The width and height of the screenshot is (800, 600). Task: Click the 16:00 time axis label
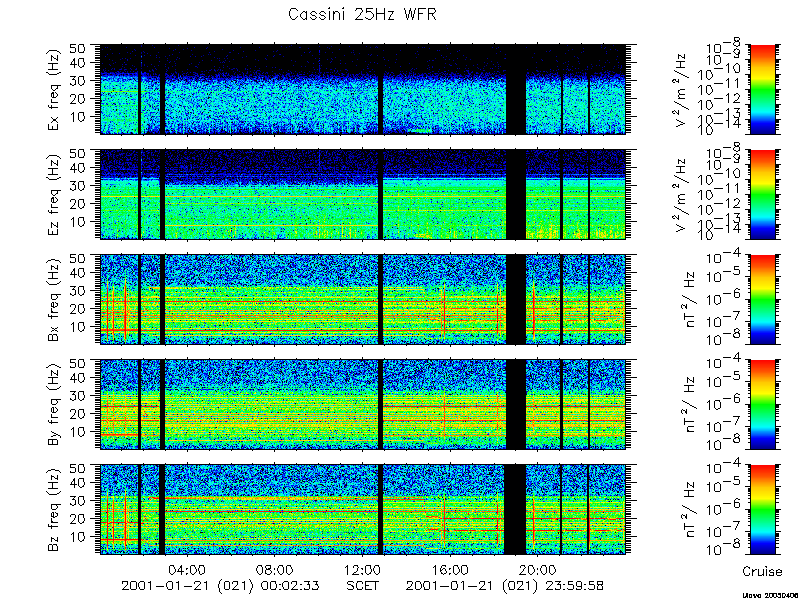click(451, 569)
